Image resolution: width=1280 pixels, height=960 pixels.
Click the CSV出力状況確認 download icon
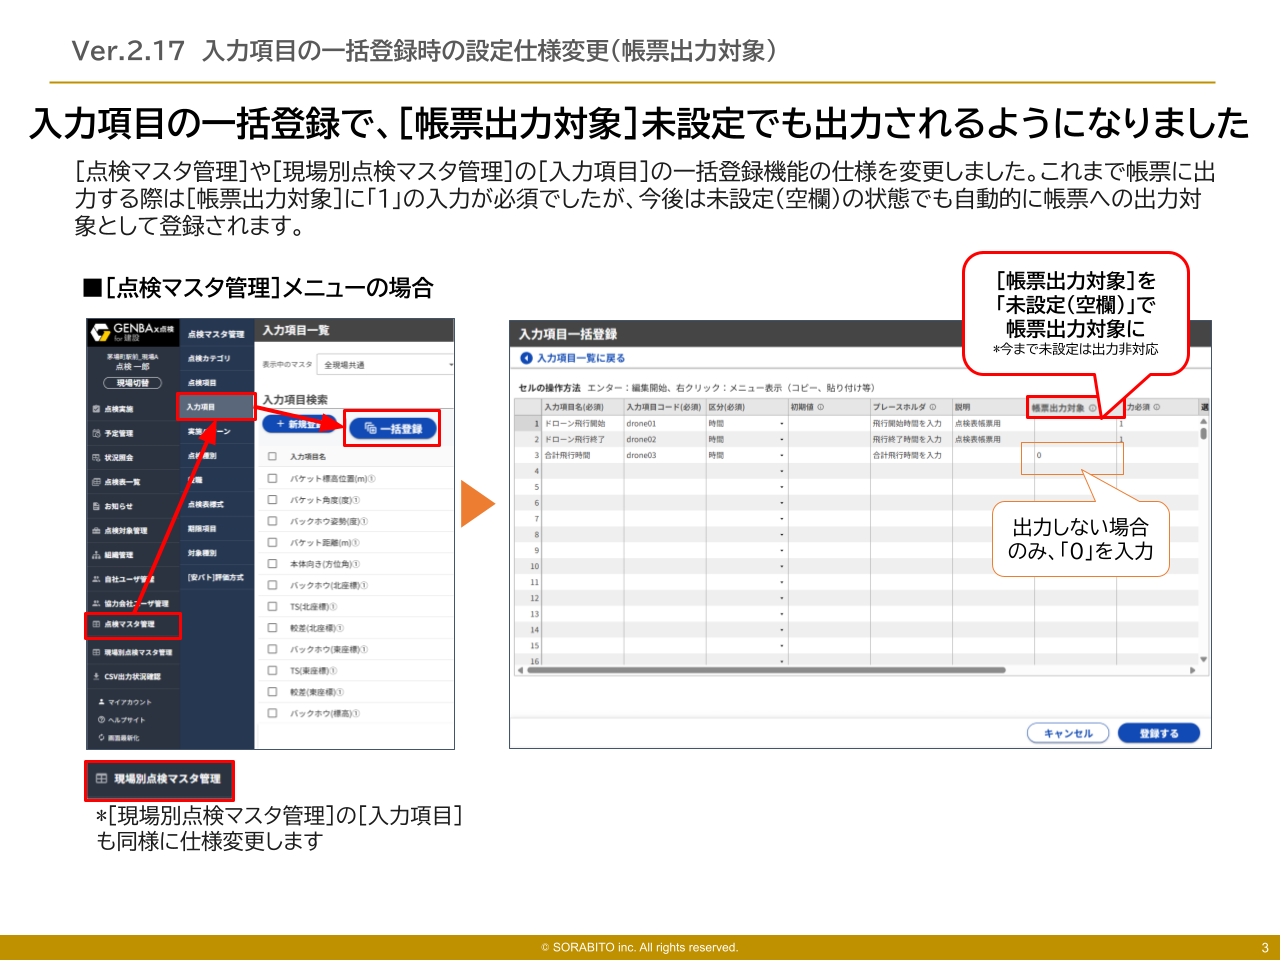tap(96, 677)
